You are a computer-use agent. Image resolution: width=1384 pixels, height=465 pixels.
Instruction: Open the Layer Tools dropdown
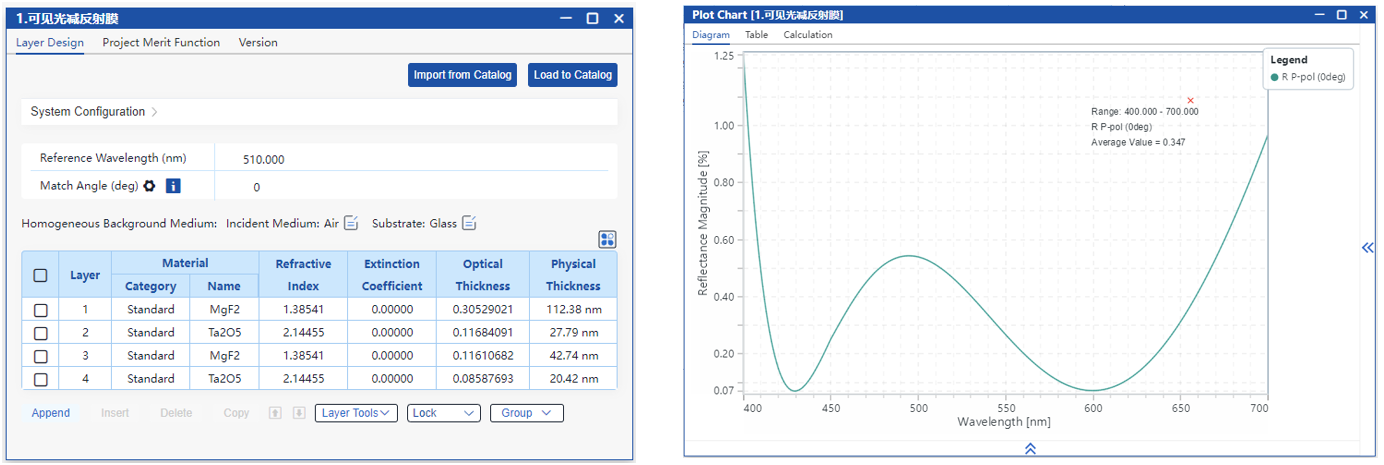coord(356,413)
